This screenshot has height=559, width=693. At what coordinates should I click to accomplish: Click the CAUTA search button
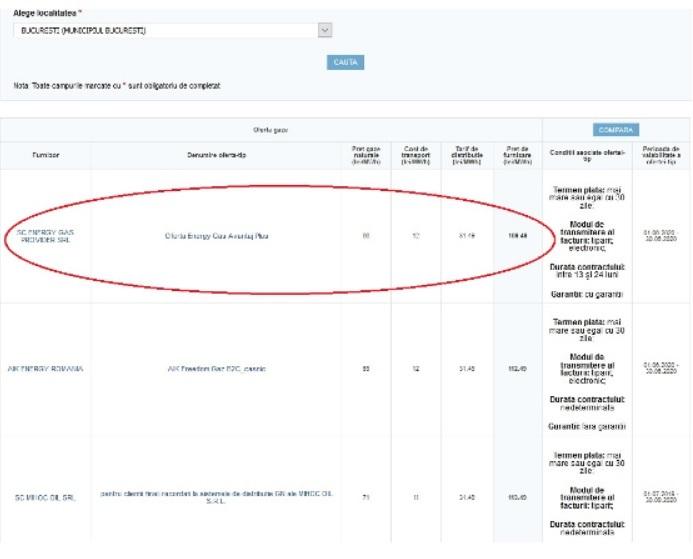[x=345, y=63]
